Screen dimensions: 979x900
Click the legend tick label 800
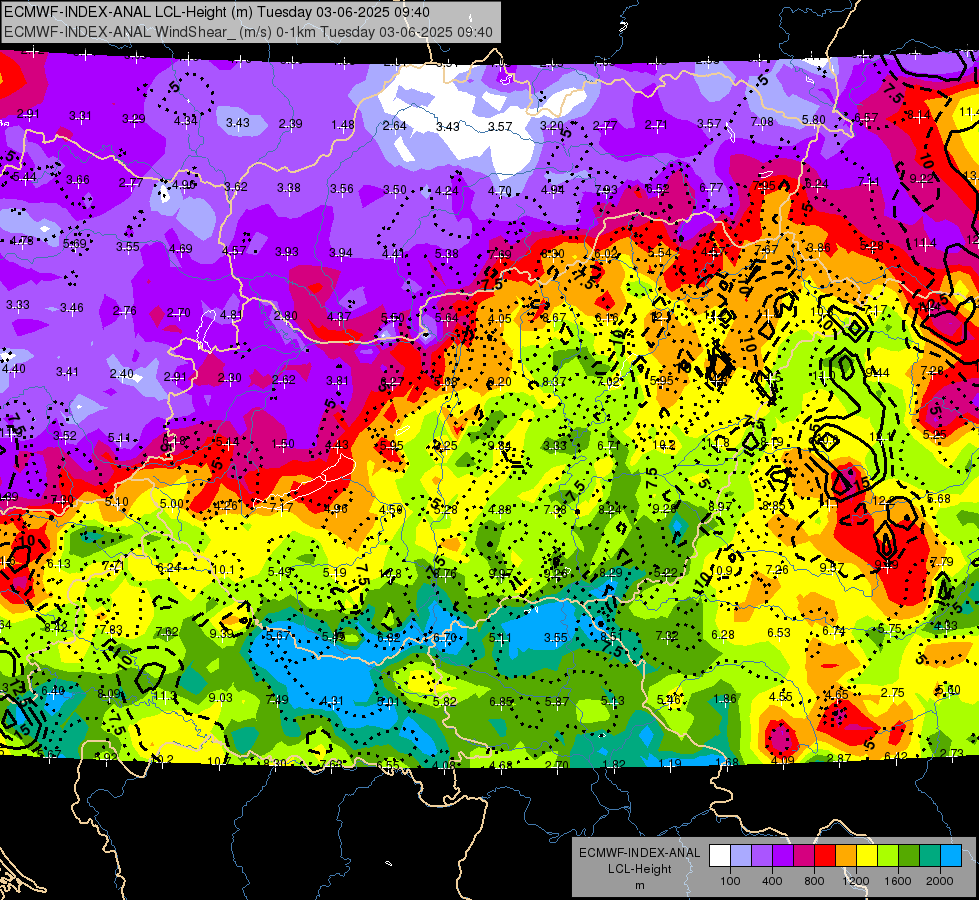(814, 881)
